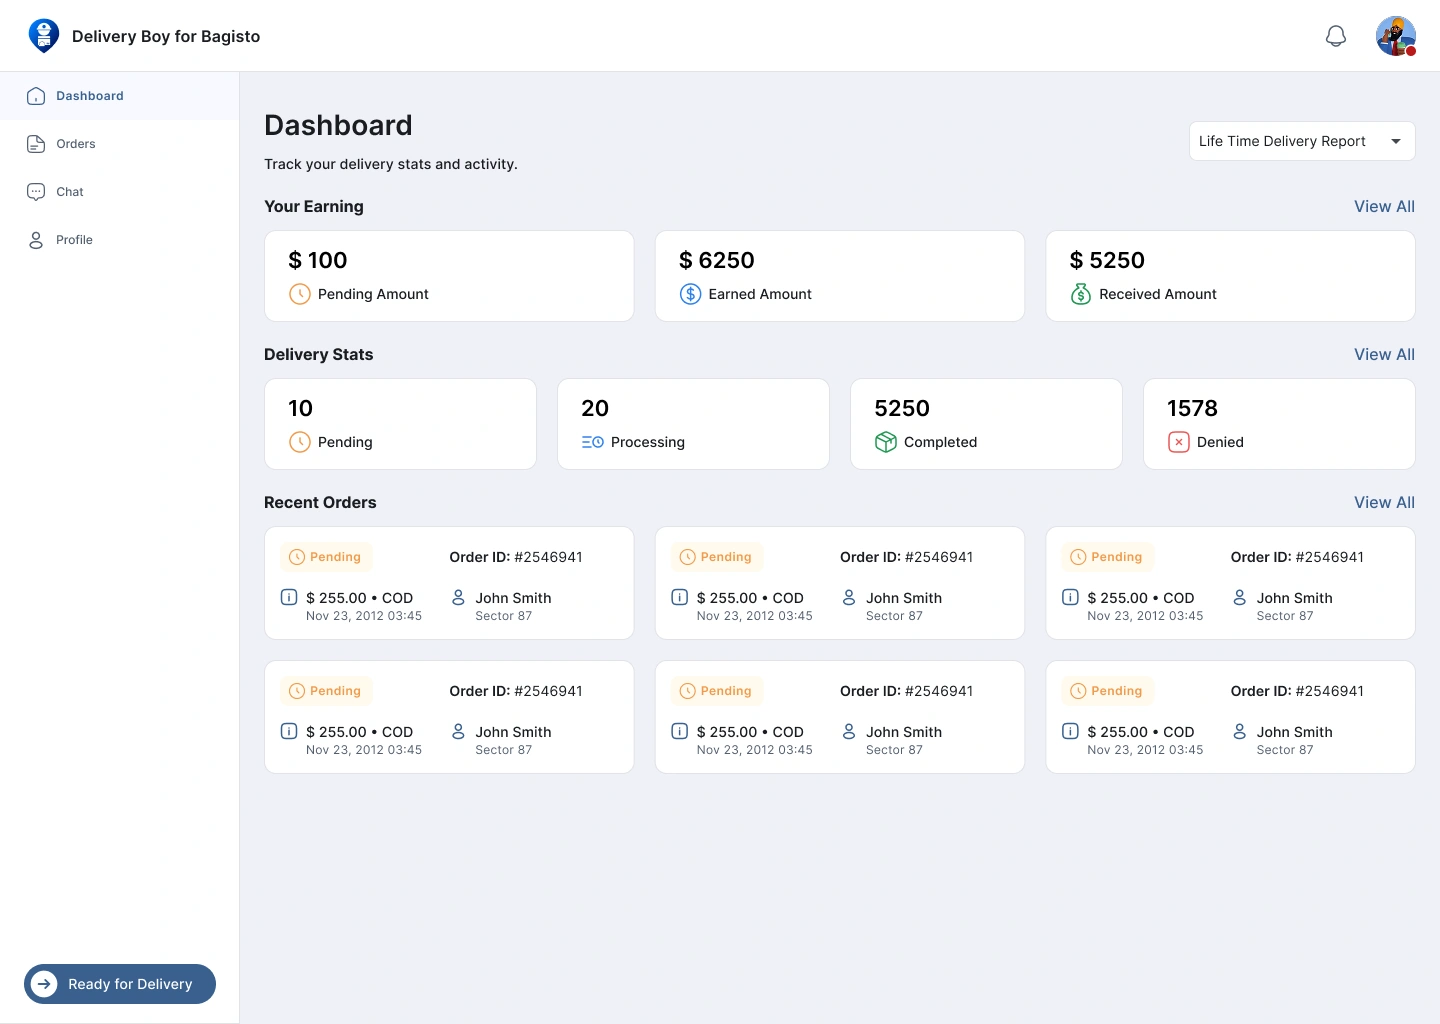
Task: Click the Pending Amount label
Action: click(x=373, y=294)
